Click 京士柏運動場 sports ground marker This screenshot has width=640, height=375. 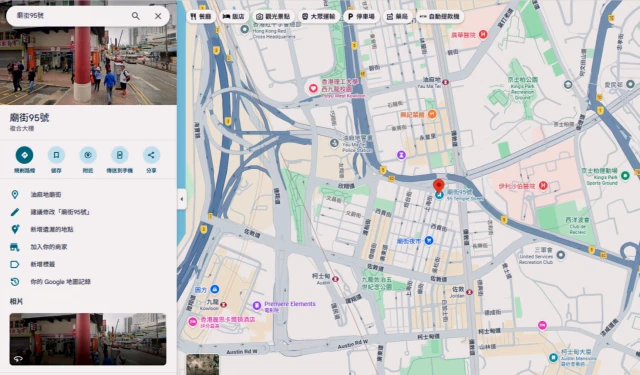625,176
